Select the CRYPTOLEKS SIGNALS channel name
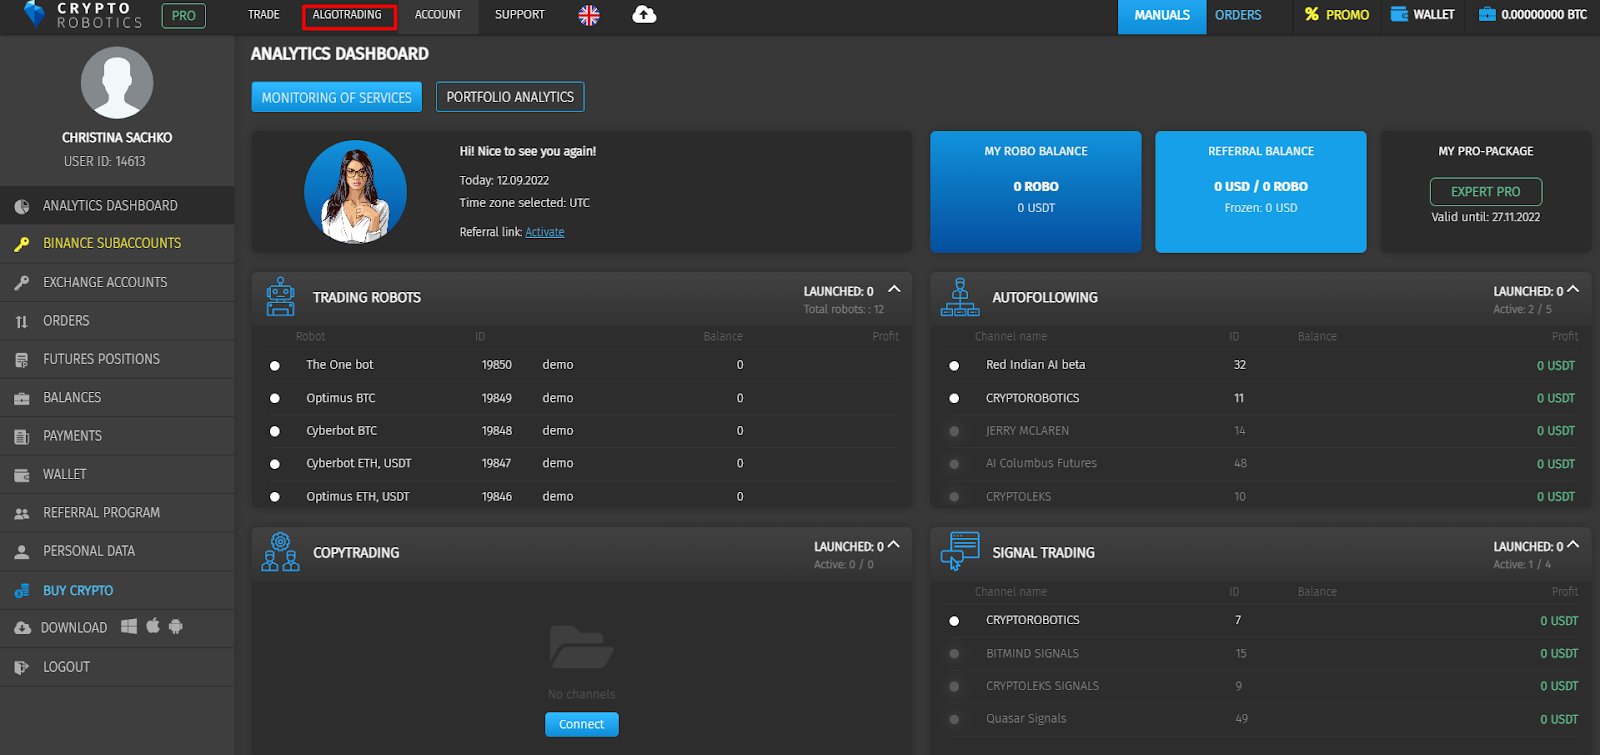The width and height of the screenshot is (1600, 755). [1042, 686]
